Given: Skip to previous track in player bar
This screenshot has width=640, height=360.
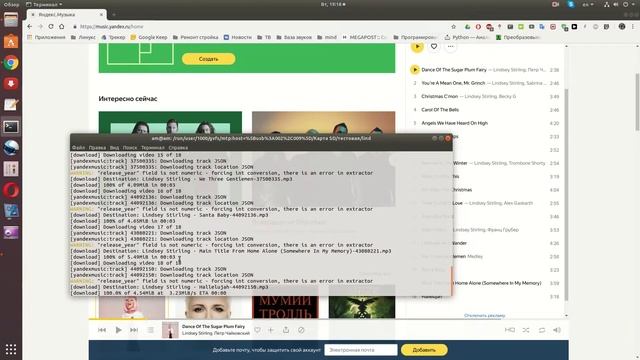Looking at the screenshot, I should 102,330.
